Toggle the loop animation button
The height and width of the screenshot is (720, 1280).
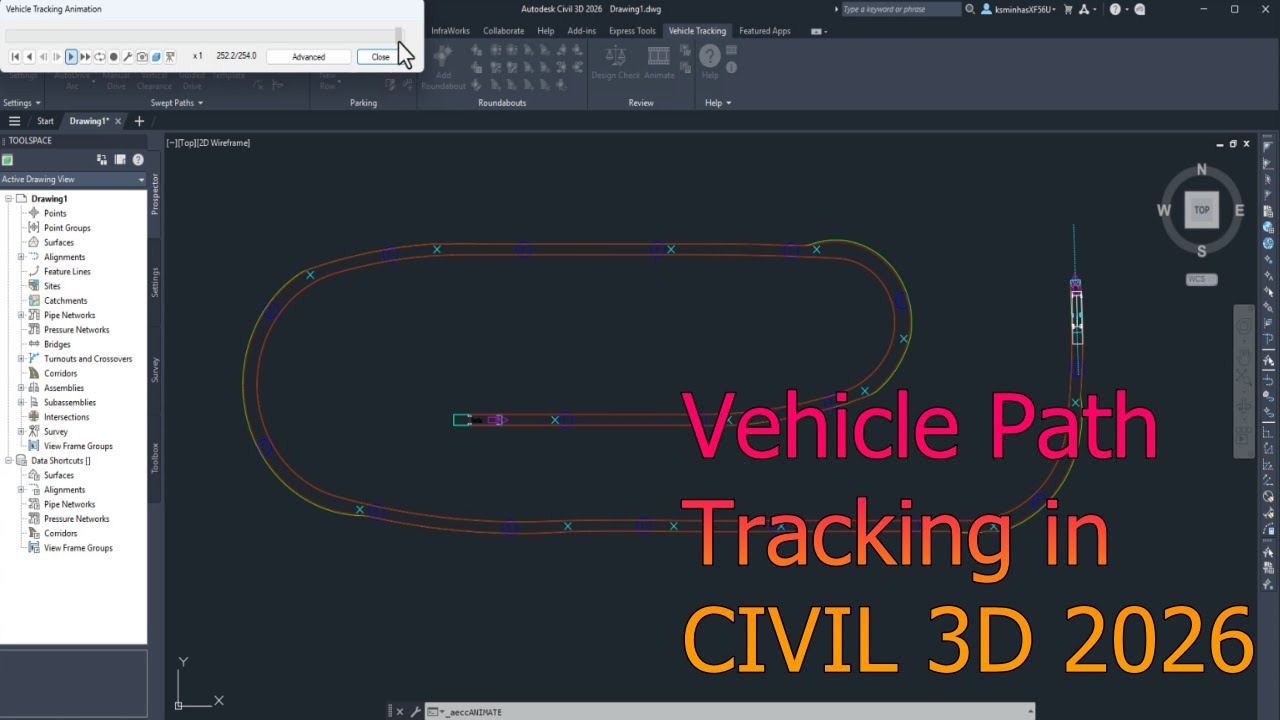99,57
